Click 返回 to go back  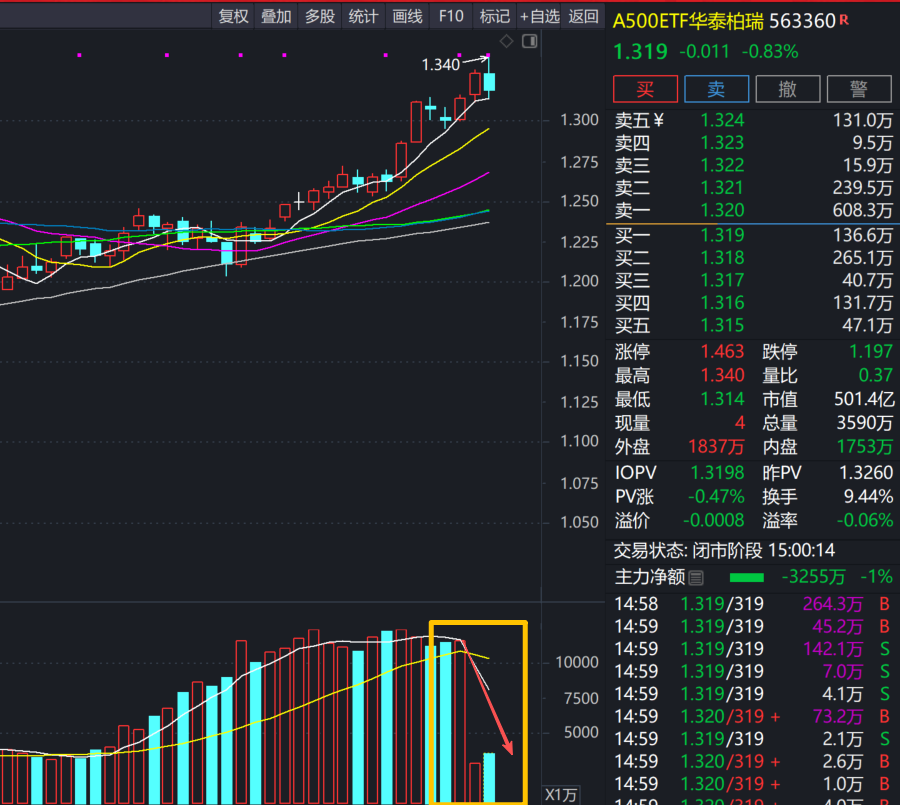(583, 16)
